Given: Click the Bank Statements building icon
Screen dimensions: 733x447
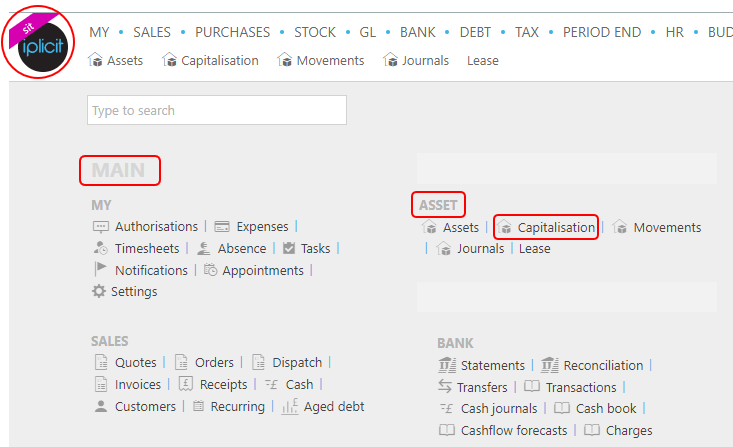Looking at the screenshot, I should point(447,366).
